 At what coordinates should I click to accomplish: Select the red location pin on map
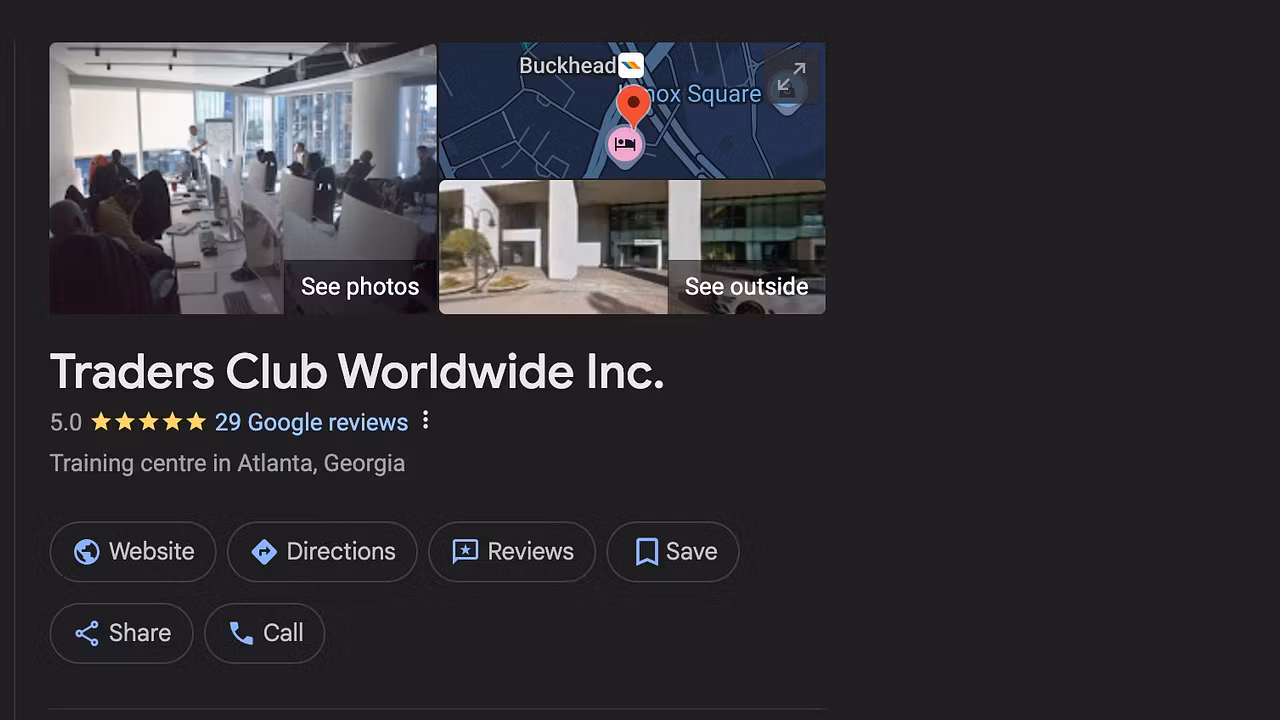point(633,105)
